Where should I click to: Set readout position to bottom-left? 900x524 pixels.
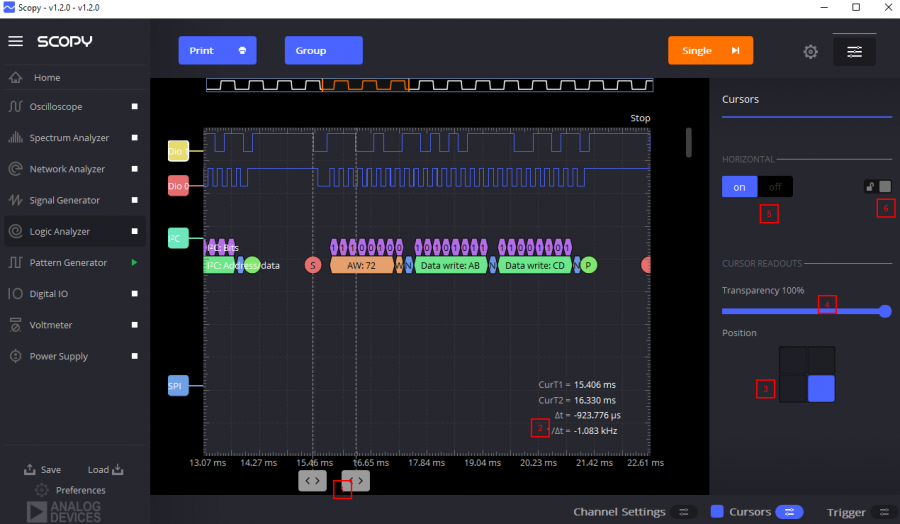[793, 389]
